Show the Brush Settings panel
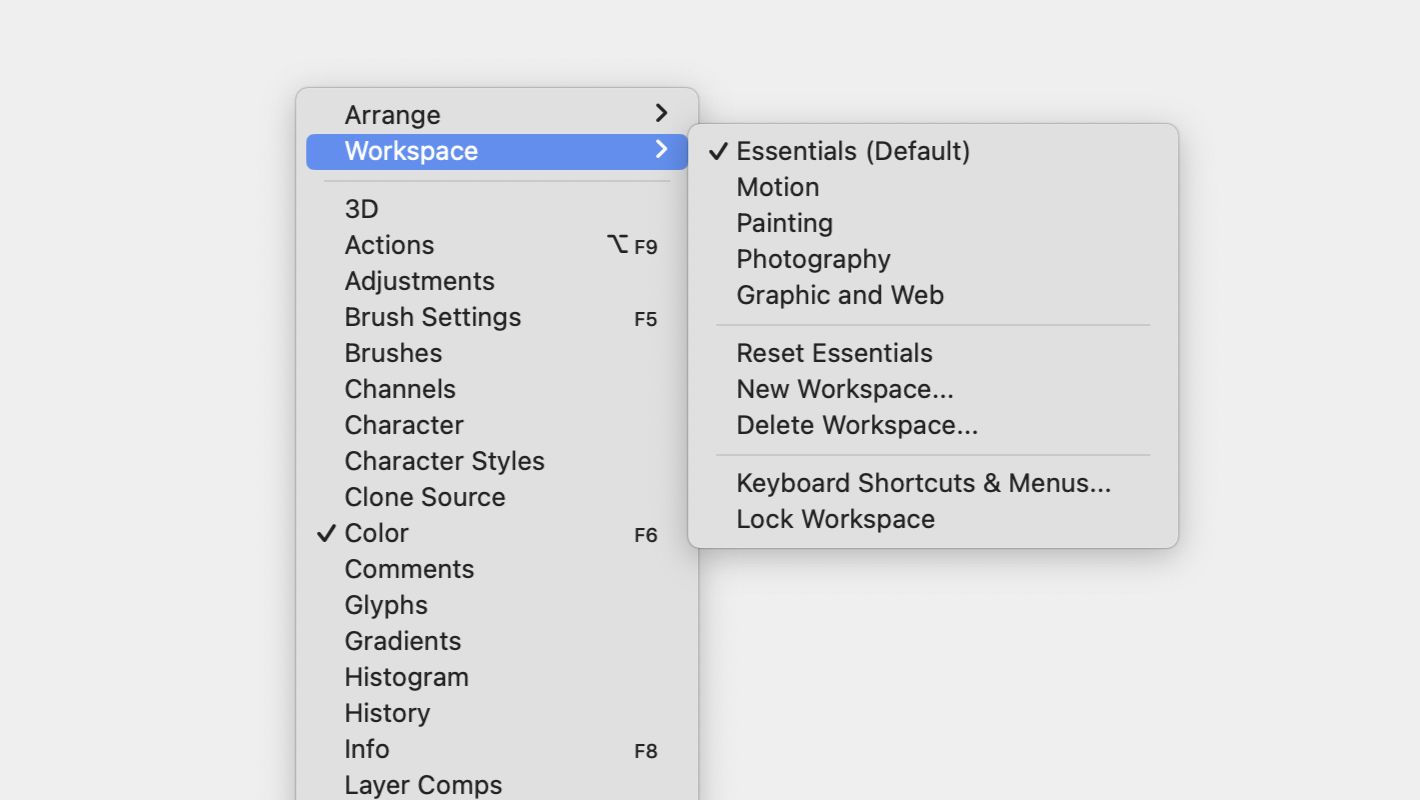The height and width of the screenshot is (800, 1420). click(x=432, y=317)
